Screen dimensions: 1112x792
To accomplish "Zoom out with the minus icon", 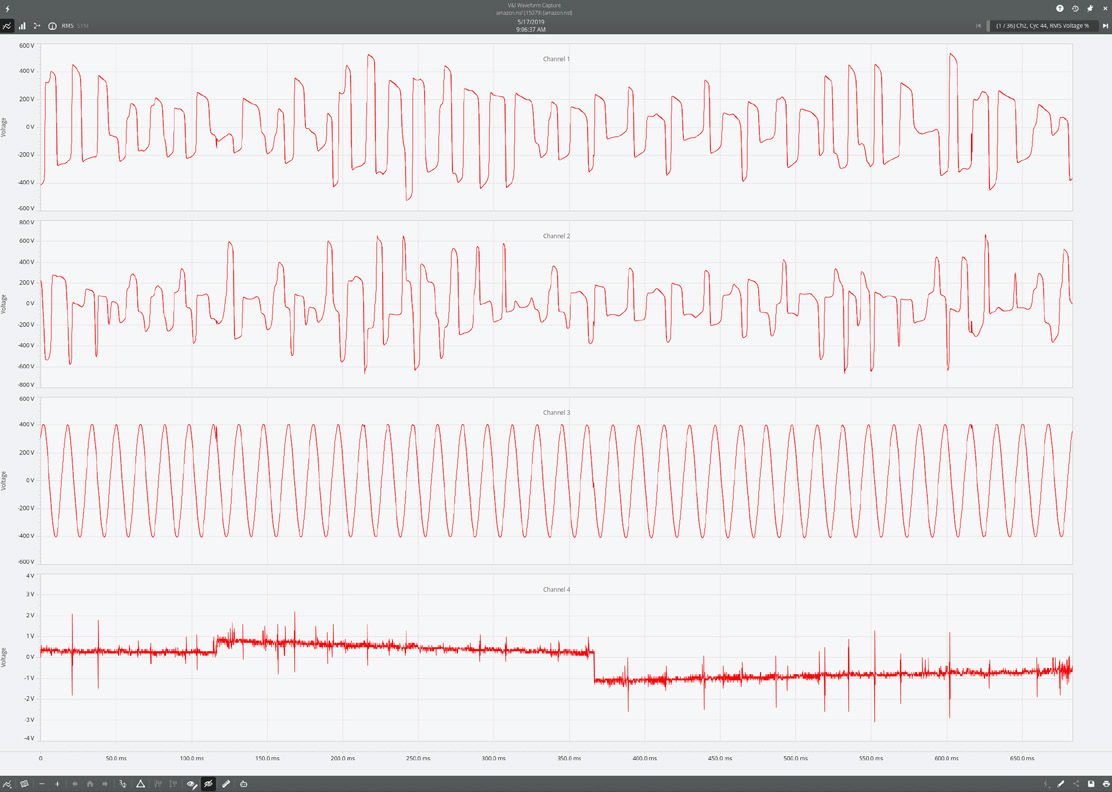I will [42, 784].
